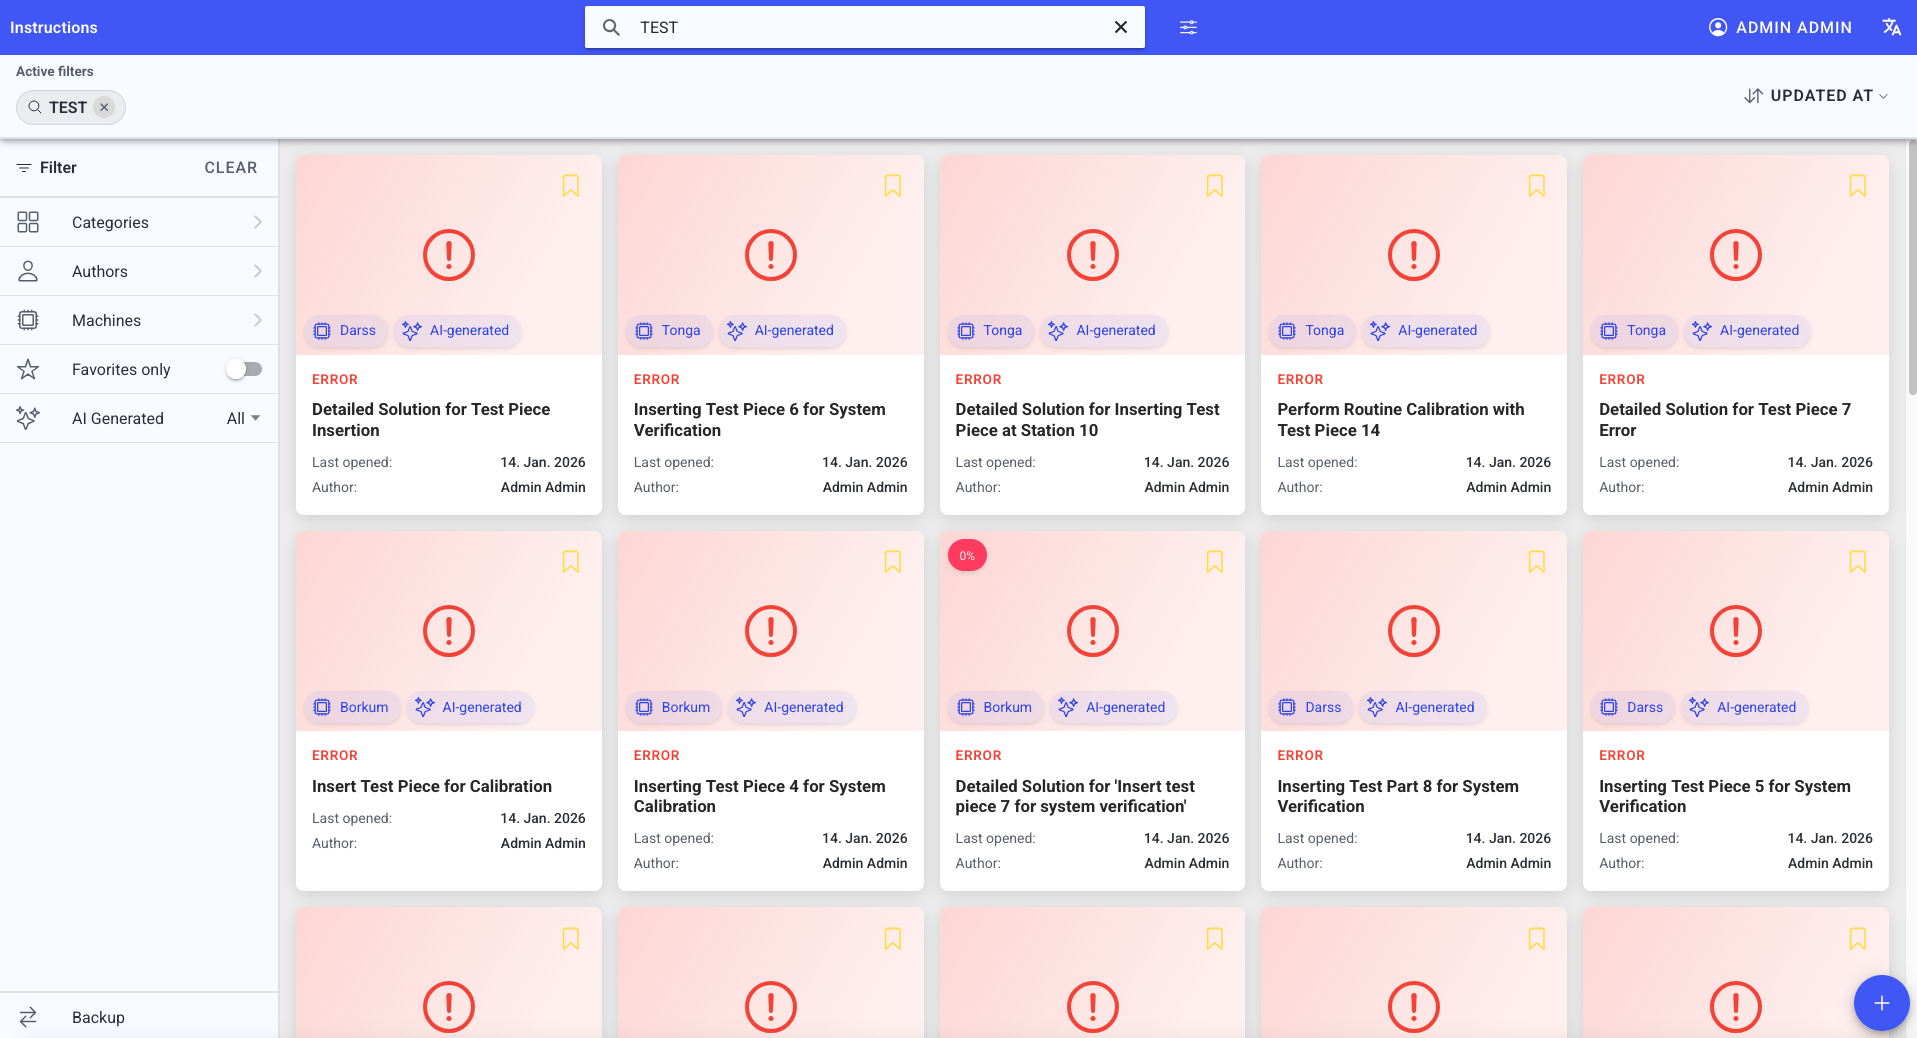Click AI-generated tag on Test Piece Insertion card
This screenshot has width=1917, height=1038.
[x=457, y=331]
